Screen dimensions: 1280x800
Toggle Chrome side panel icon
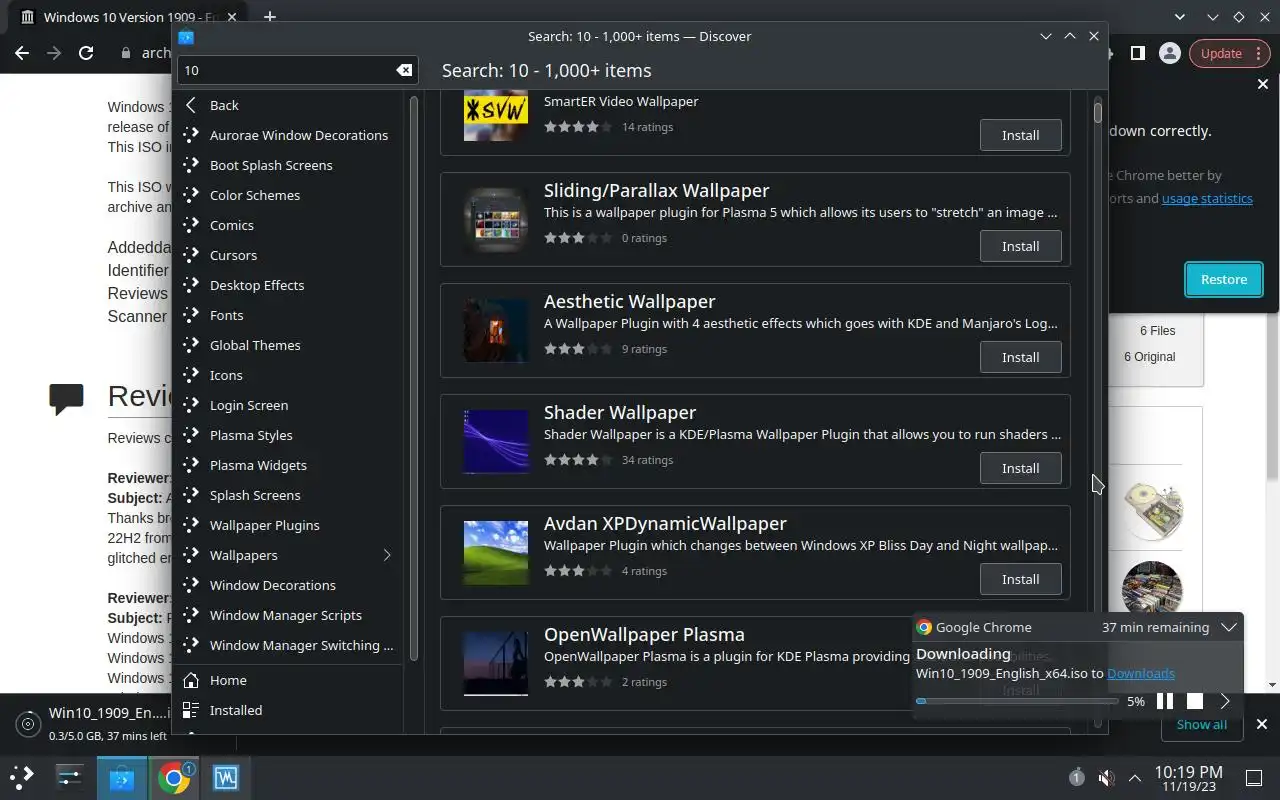coord(1138,53)
